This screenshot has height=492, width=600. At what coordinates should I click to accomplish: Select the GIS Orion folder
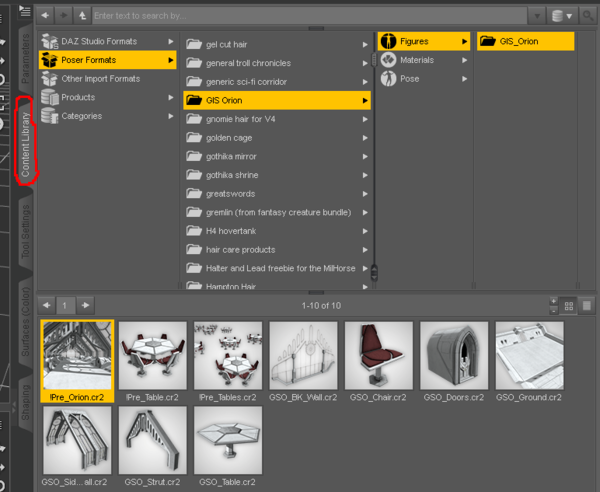pyautogui.click(x=277, y=100)
